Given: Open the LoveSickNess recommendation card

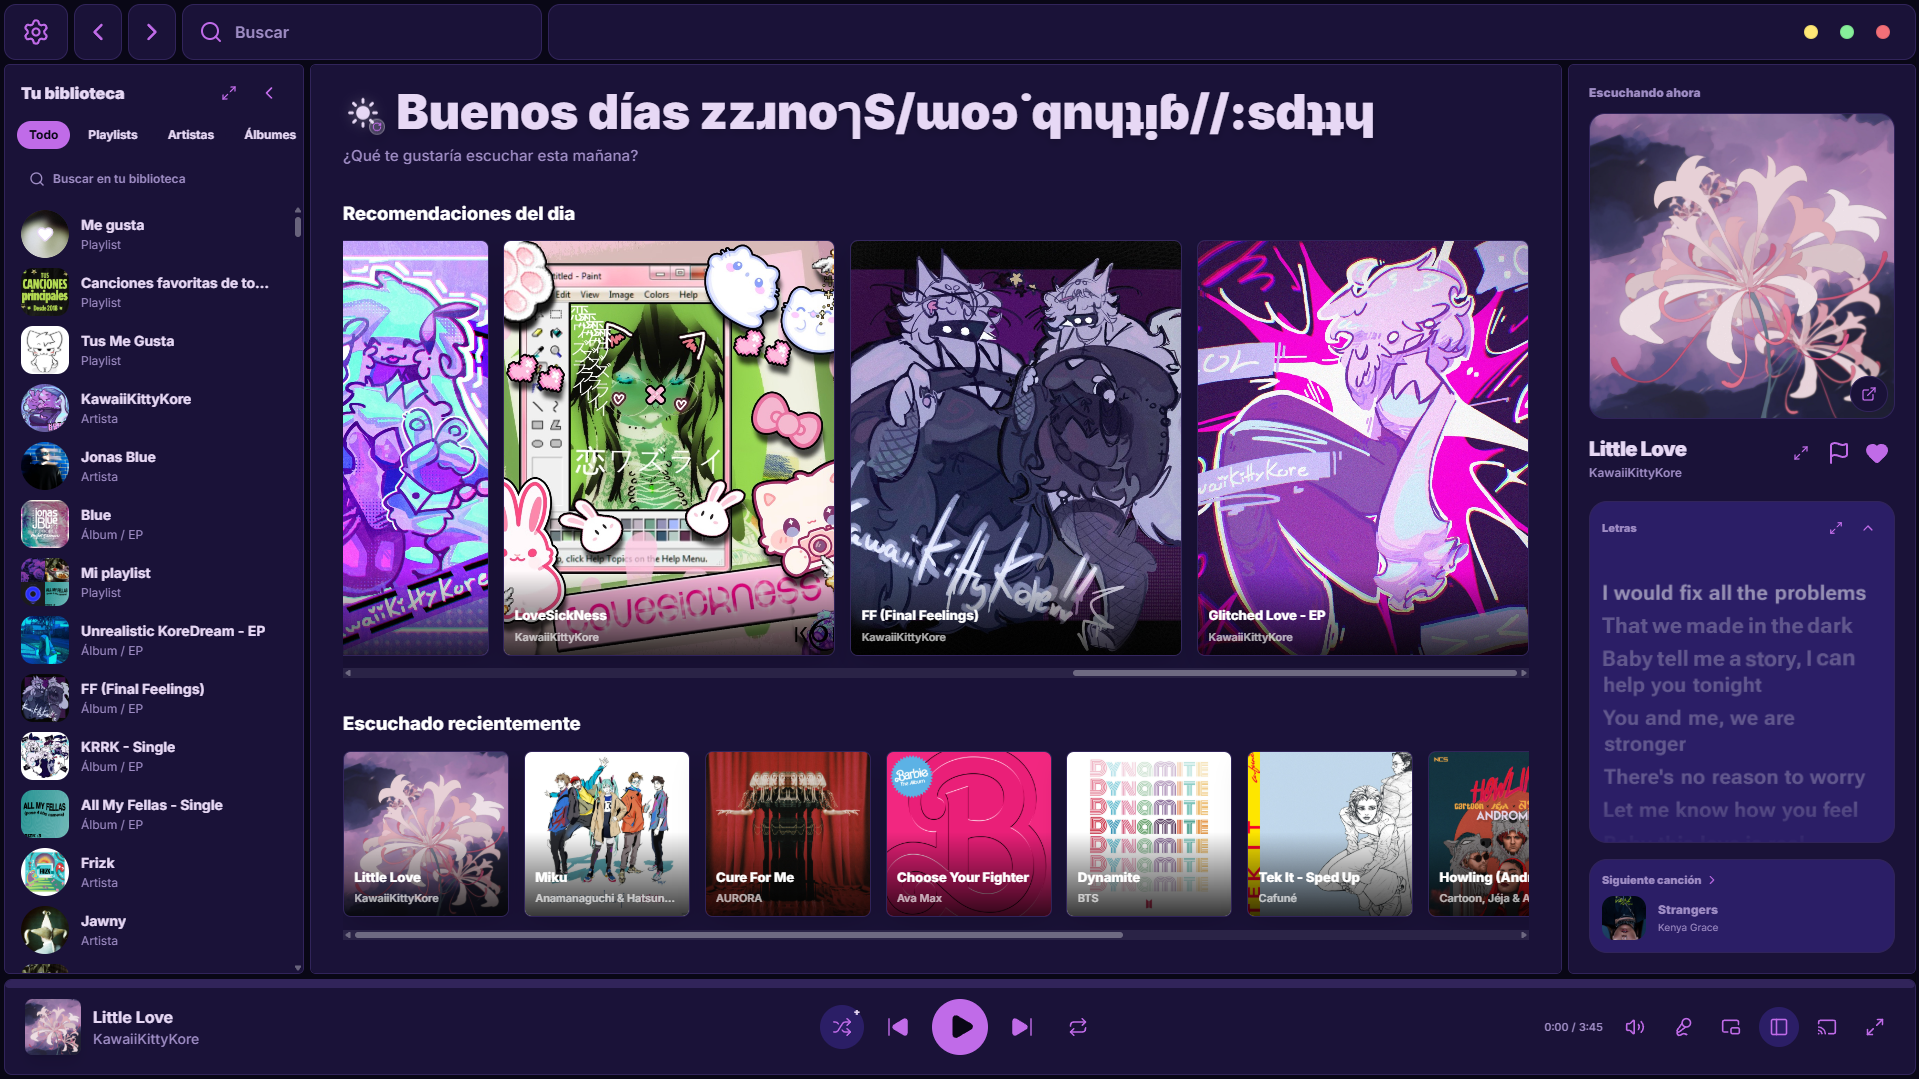Looking at the screenshot, I should 668,448.
